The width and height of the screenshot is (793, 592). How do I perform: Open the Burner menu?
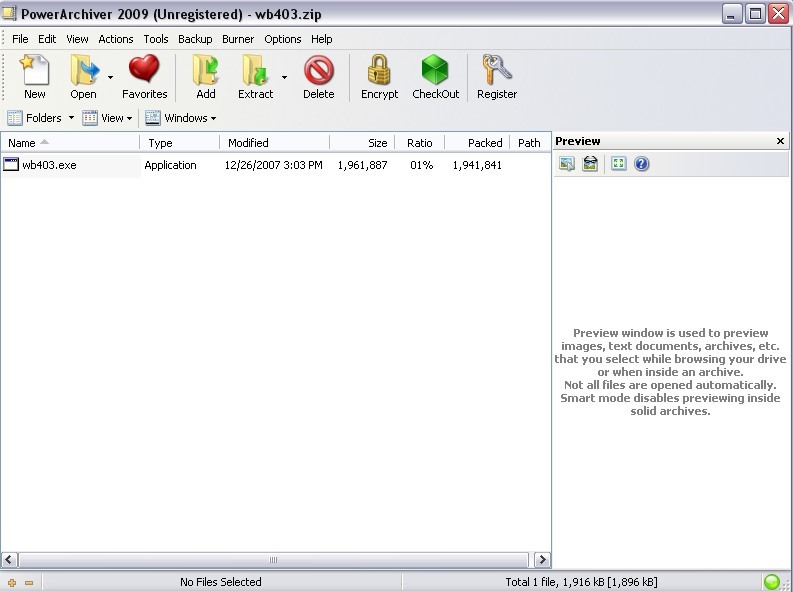238,39
